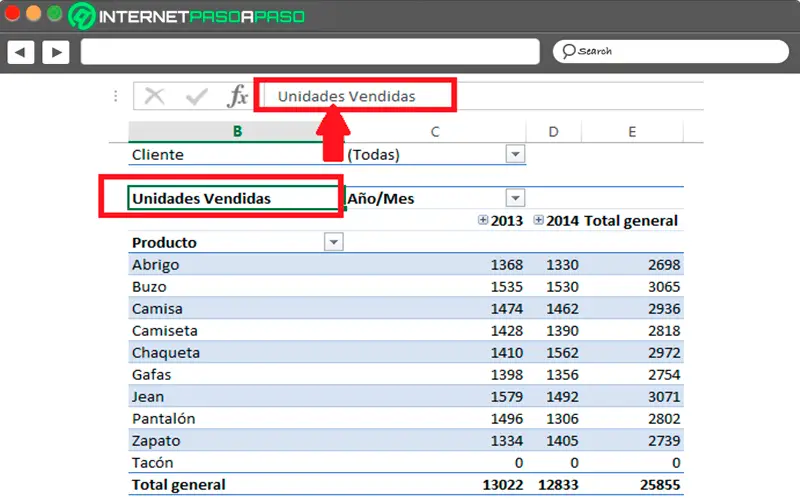Click the browser back arrow button

tap(20, 52)
